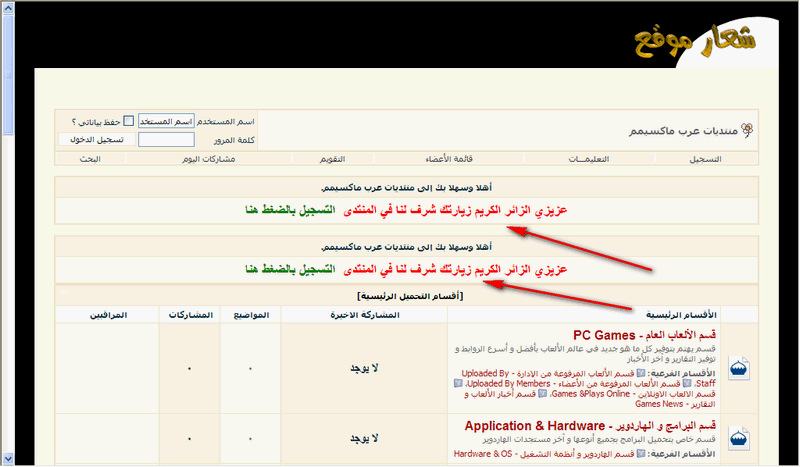Screen dimensions: 800x467
Task: Click the المشاركة الاخيرة column header
Action: 364,315
